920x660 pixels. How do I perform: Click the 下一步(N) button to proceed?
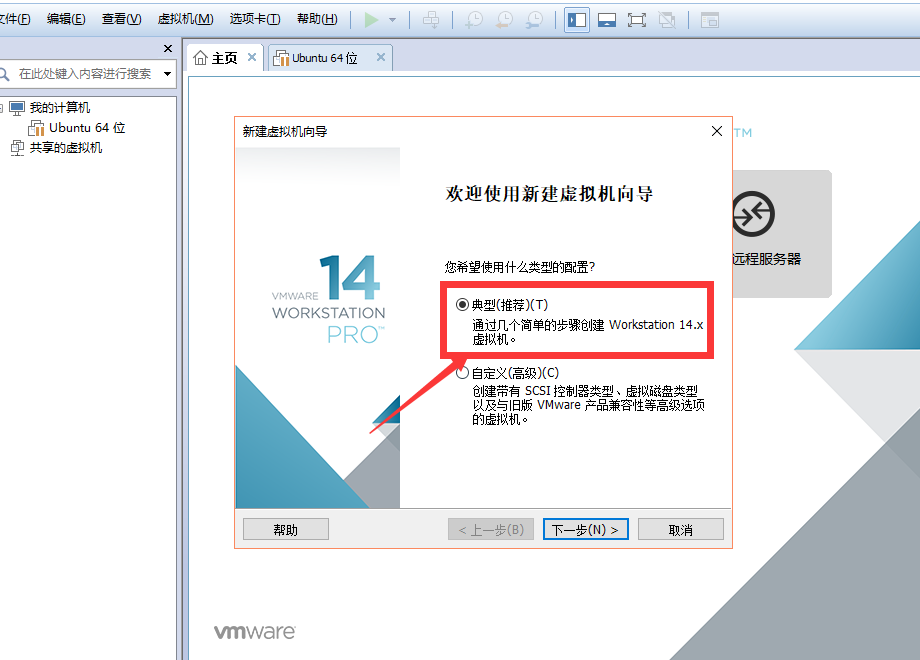[585, 528]
